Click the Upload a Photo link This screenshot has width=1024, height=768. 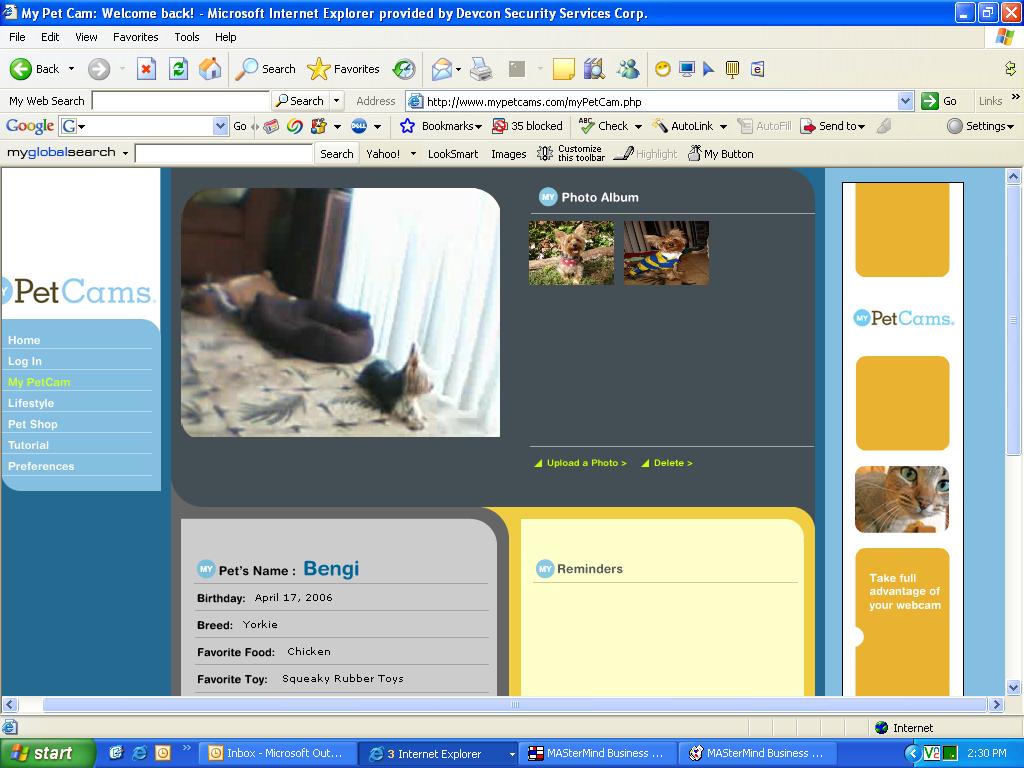tap(586, 463)
